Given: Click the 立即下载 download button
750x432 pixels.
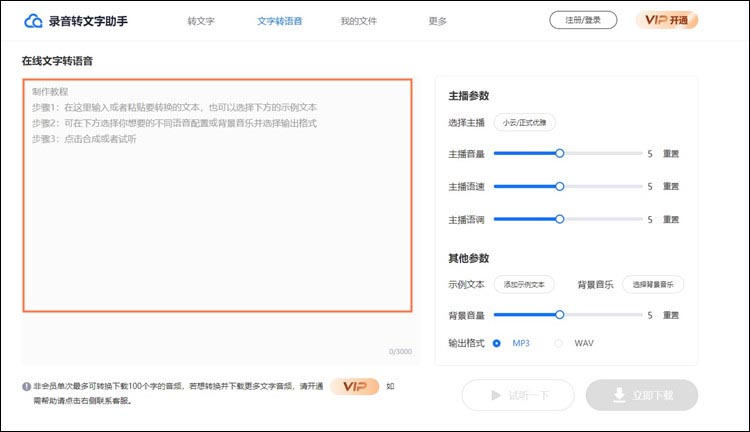Looking at the screenshot, I should [641, 395].
